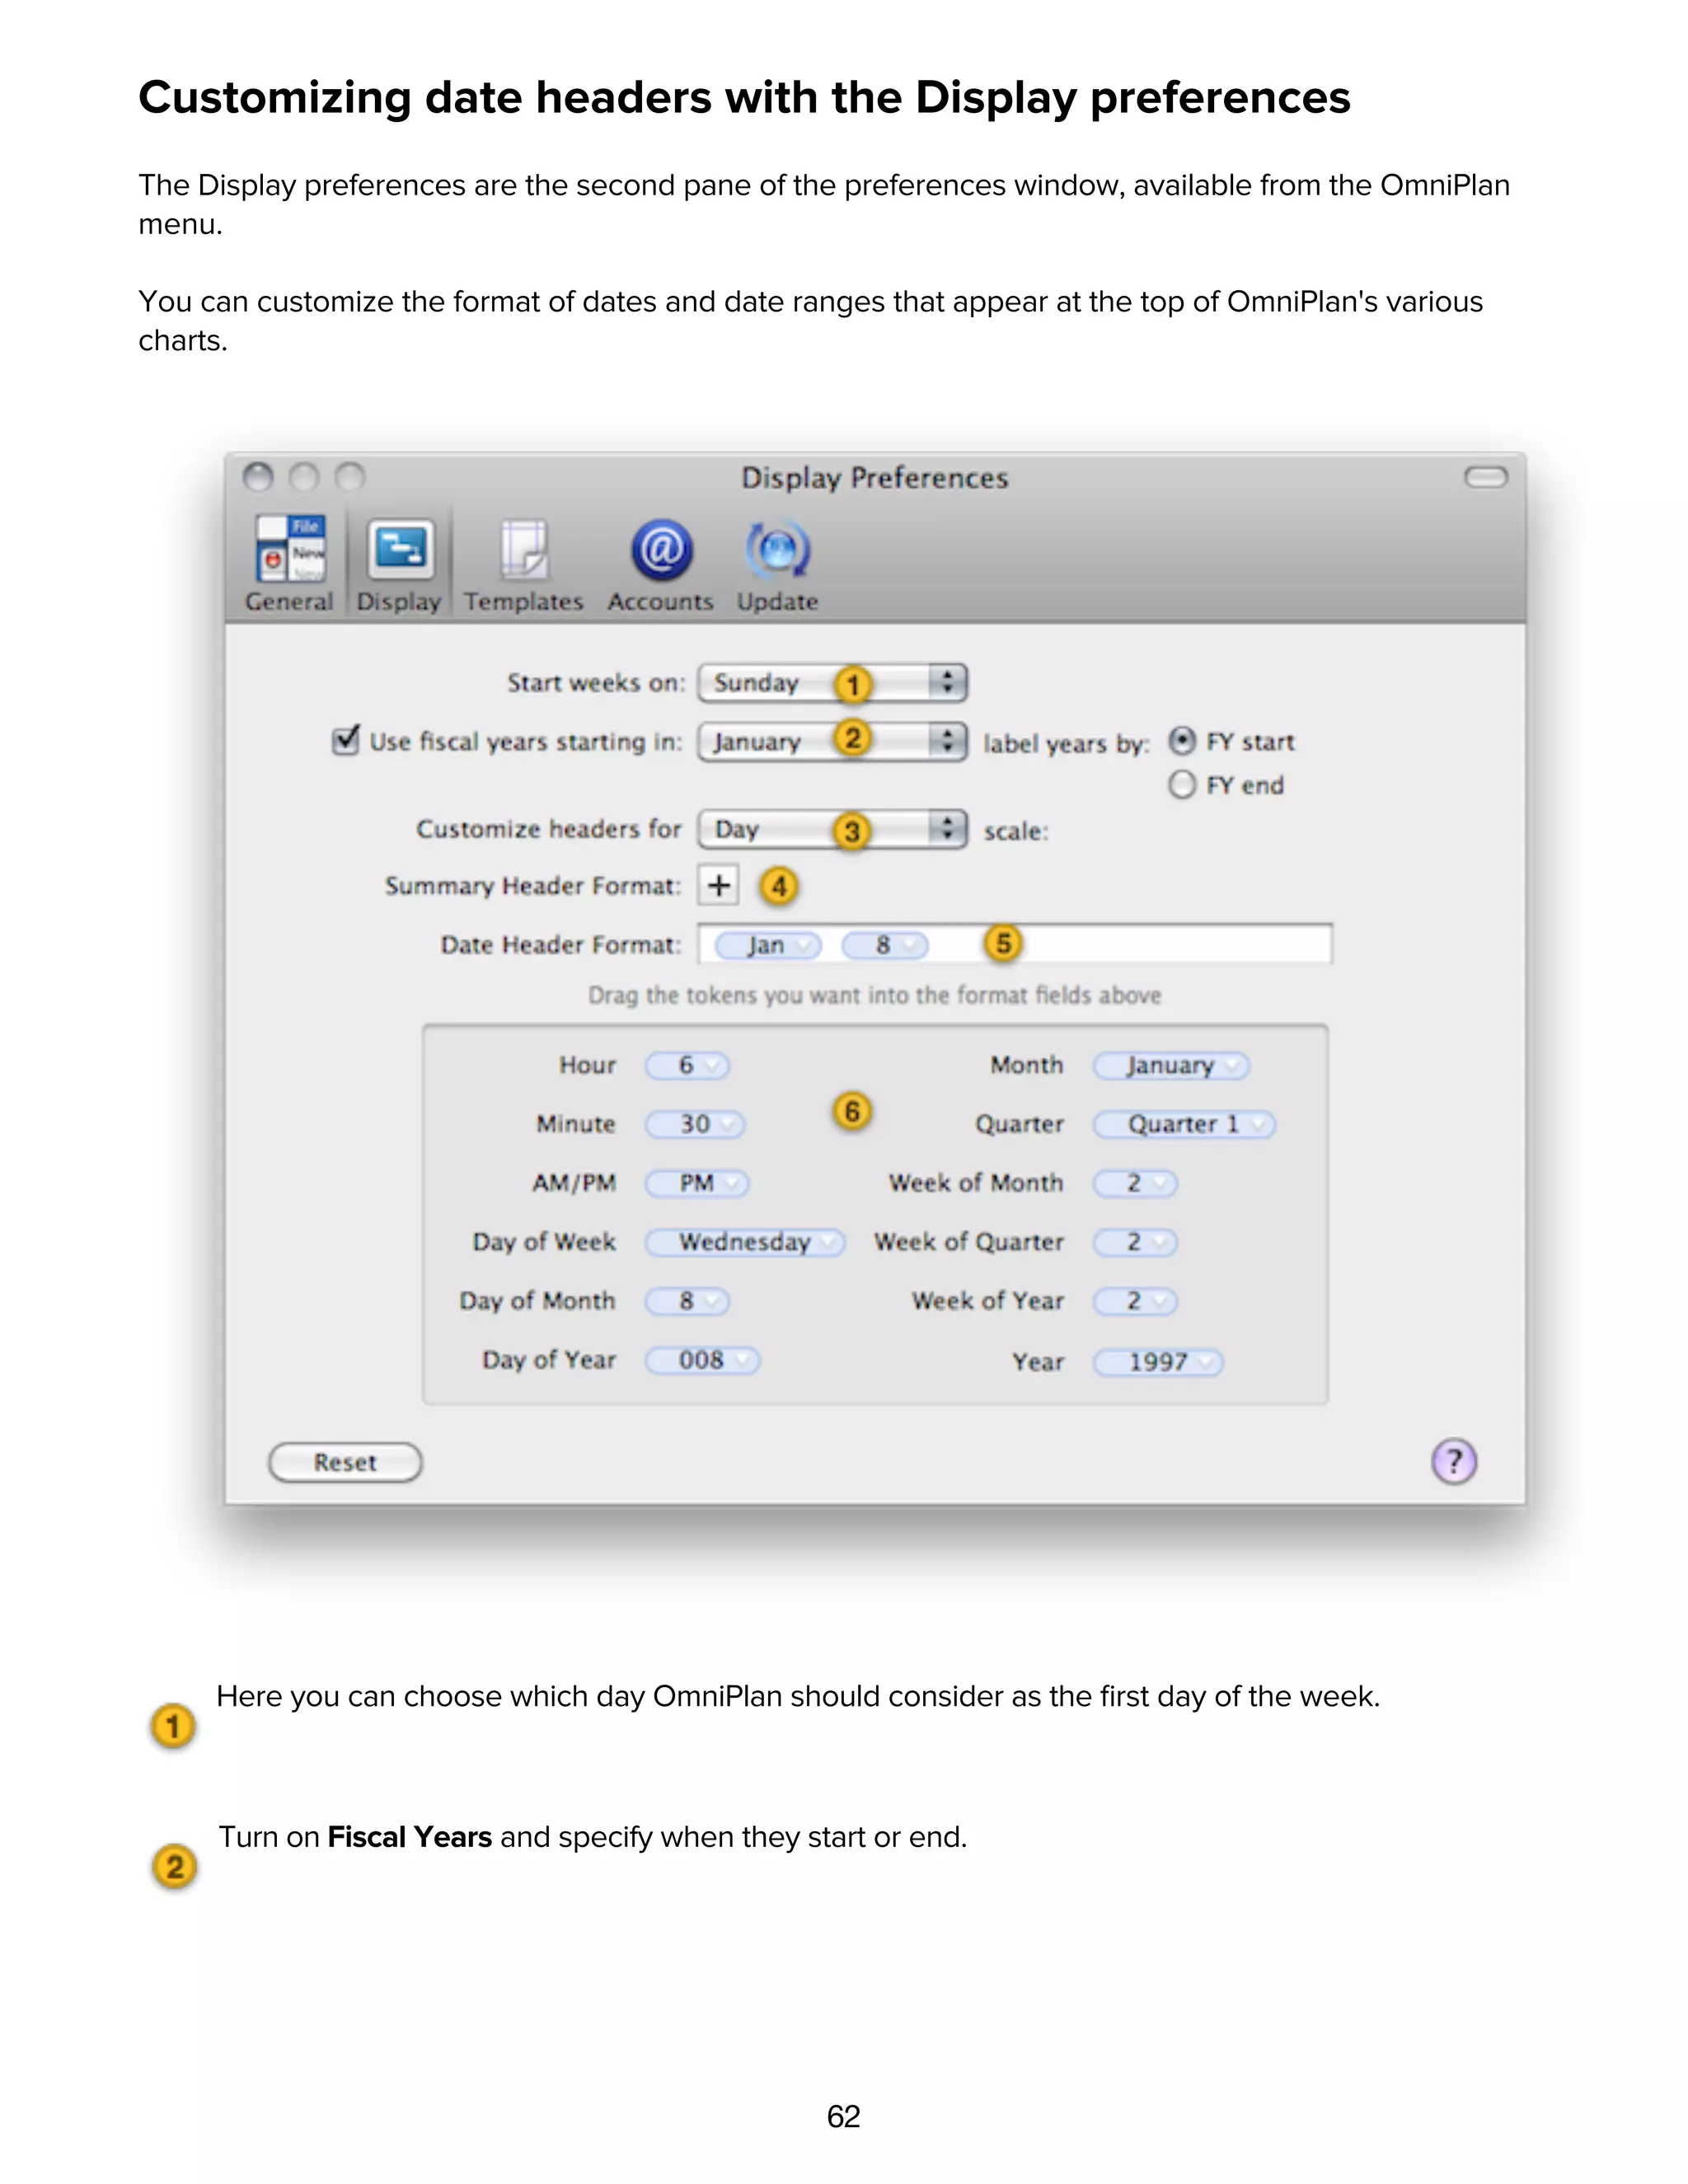The image size is (1688, 2184).
Task: Click the Week of Year token
Action: [x=1135, y=1301]
